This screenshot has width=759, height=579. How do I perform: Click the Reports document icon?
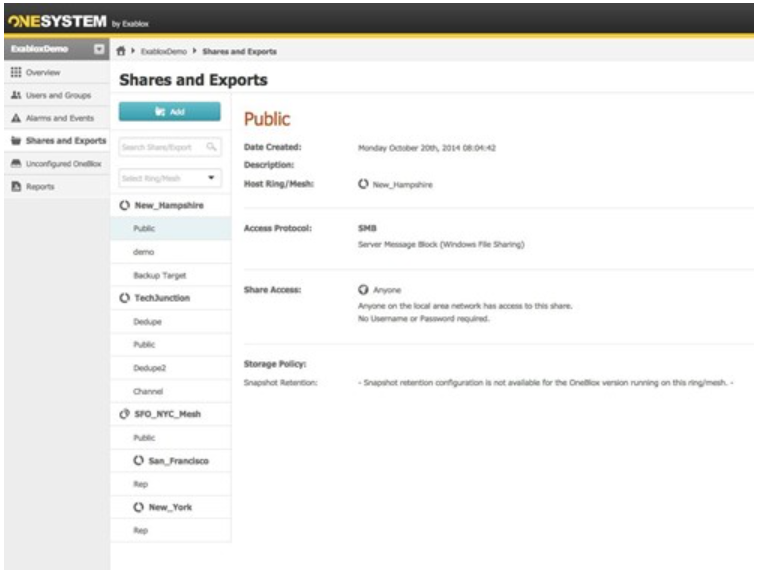[16, 186]
